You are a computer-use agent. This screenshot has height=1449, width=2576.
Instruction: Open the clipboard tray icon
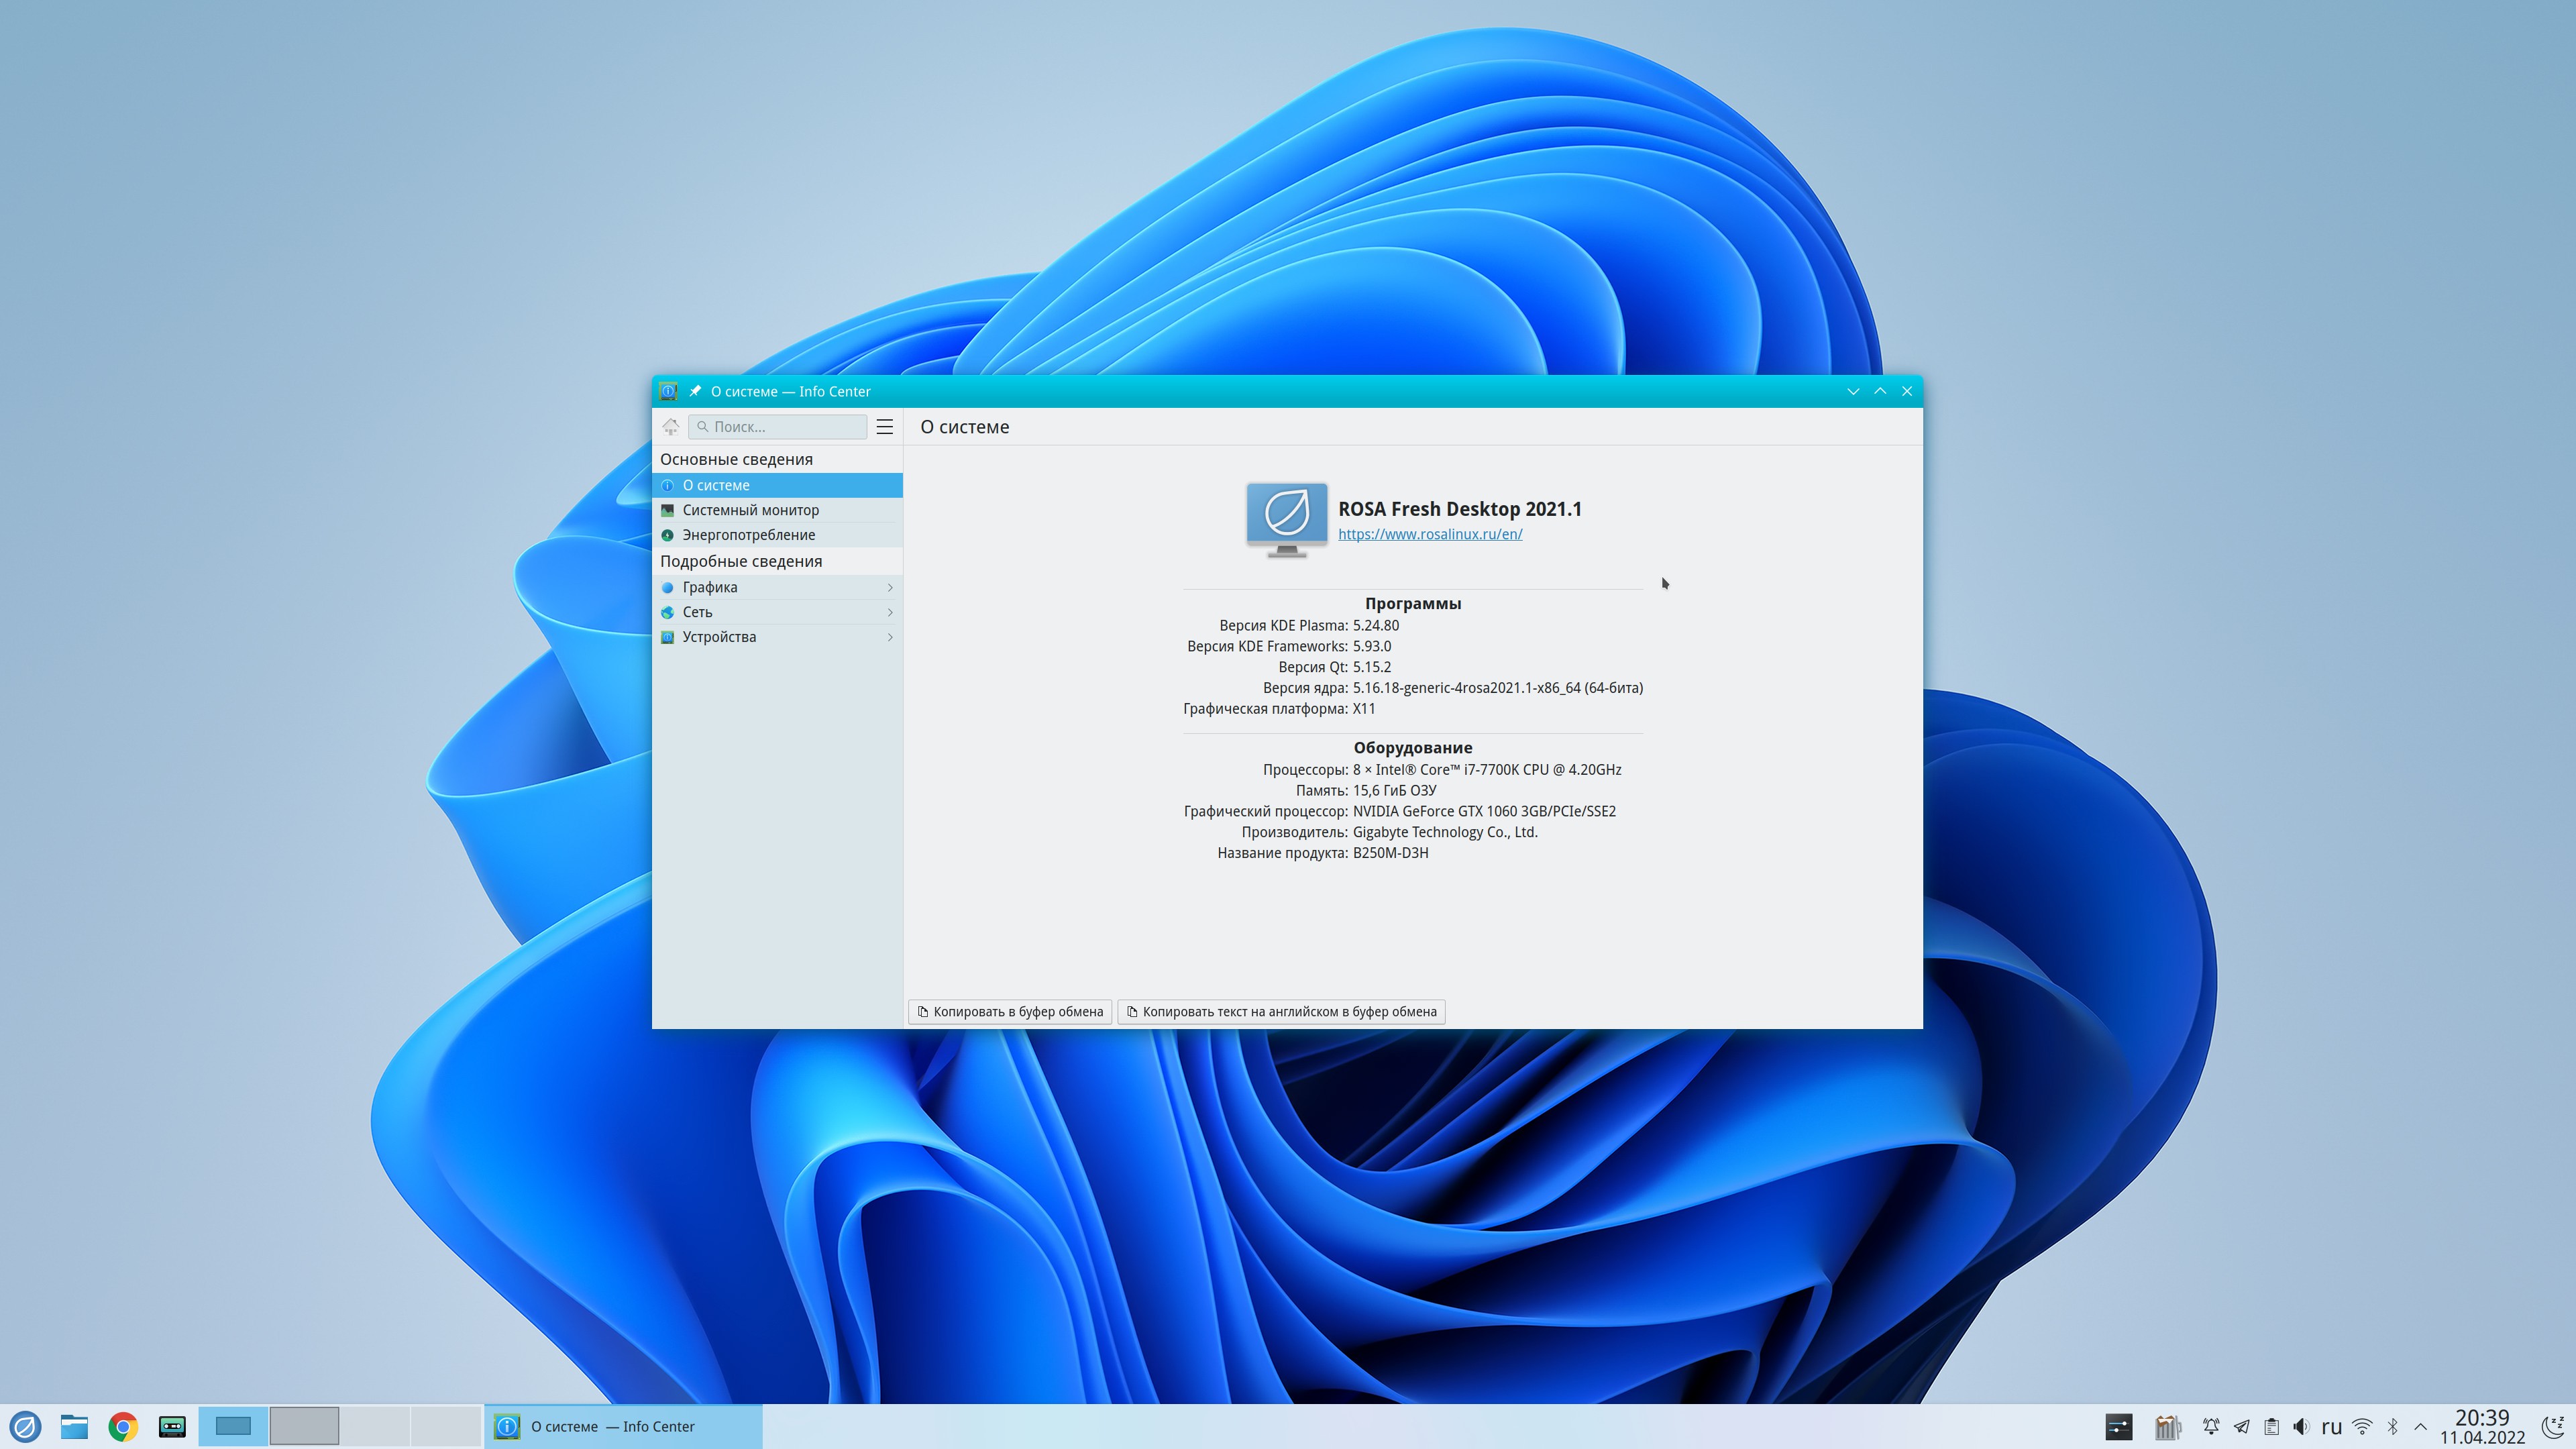(2272, 1427)
